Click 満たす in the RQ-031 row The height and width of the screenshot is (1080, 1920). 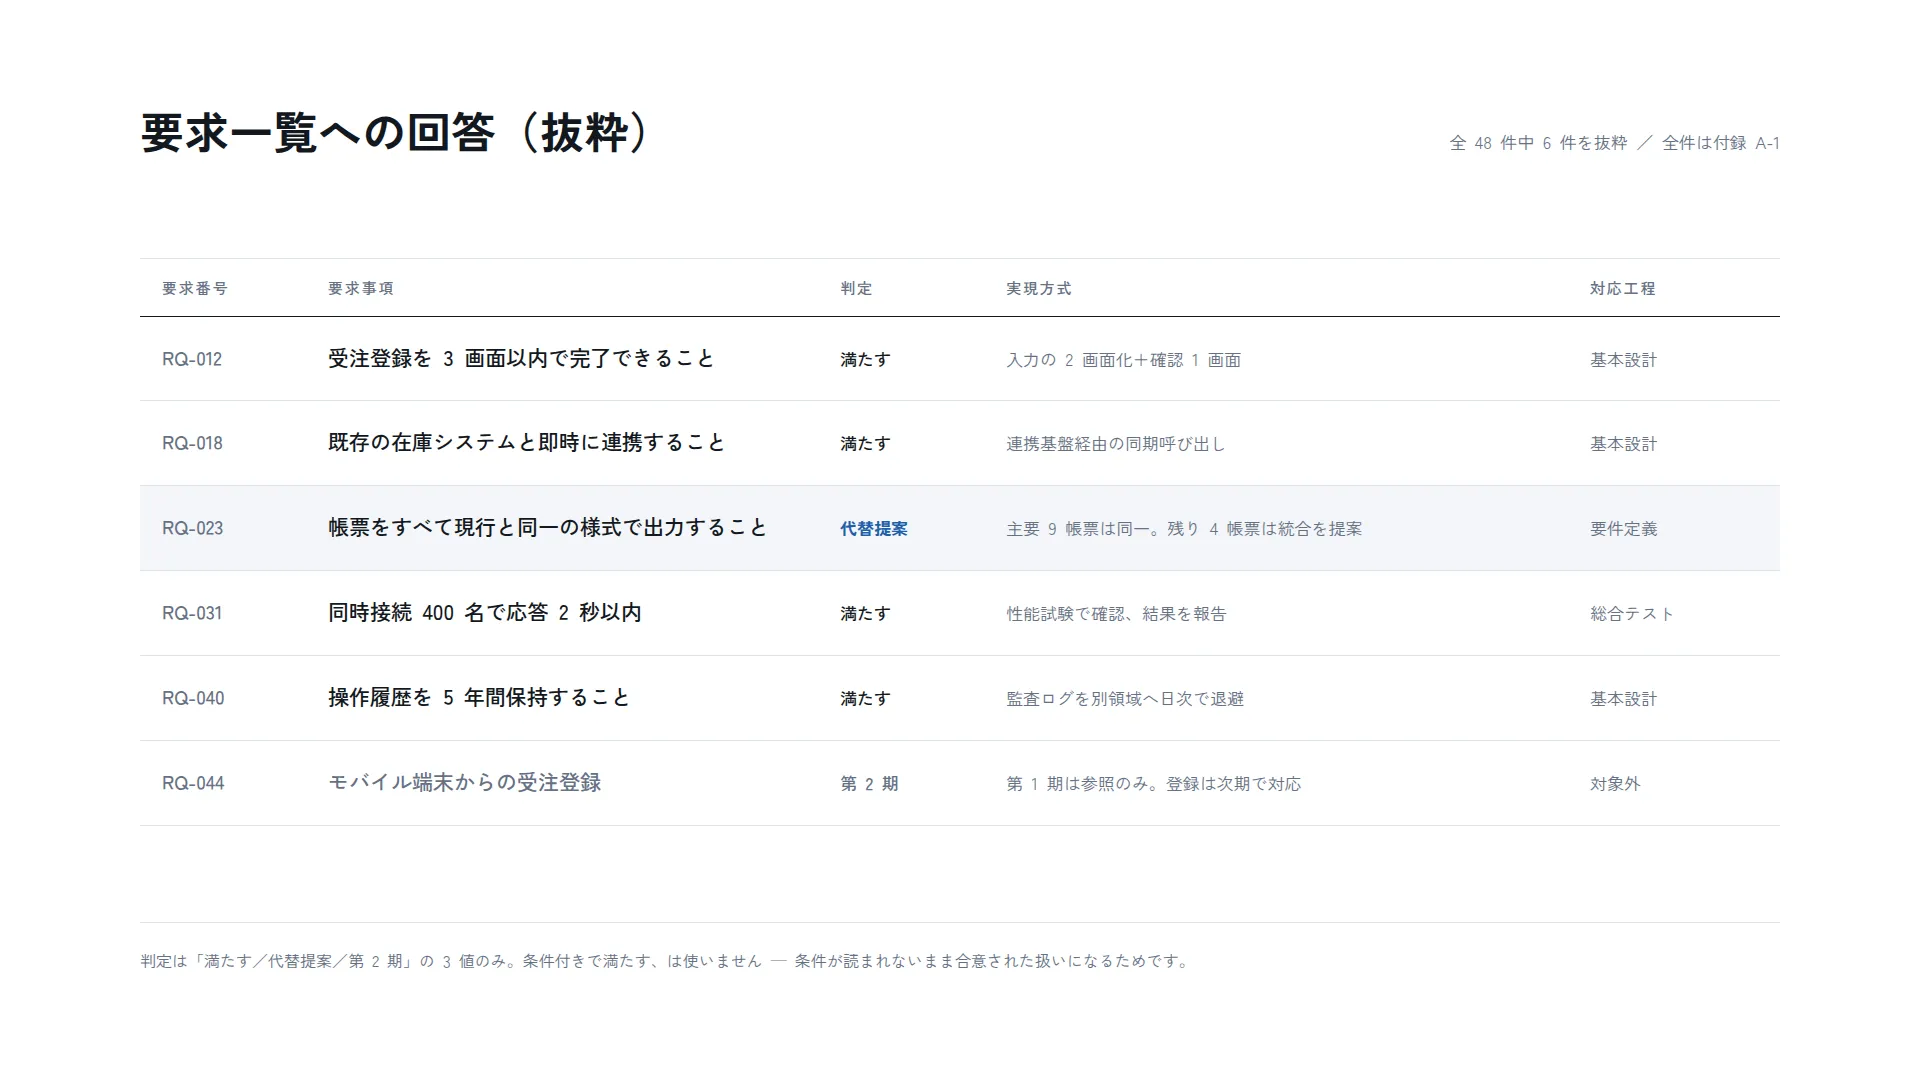[865, 613]
